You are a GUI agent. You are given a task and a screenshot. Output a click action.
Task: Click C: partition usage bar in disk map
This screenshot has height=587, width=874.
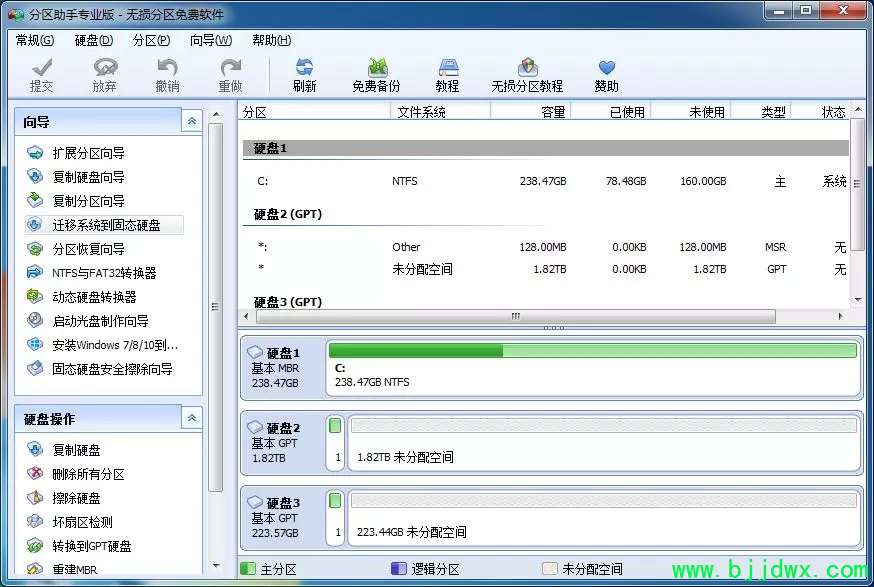(x=593, y=350)
